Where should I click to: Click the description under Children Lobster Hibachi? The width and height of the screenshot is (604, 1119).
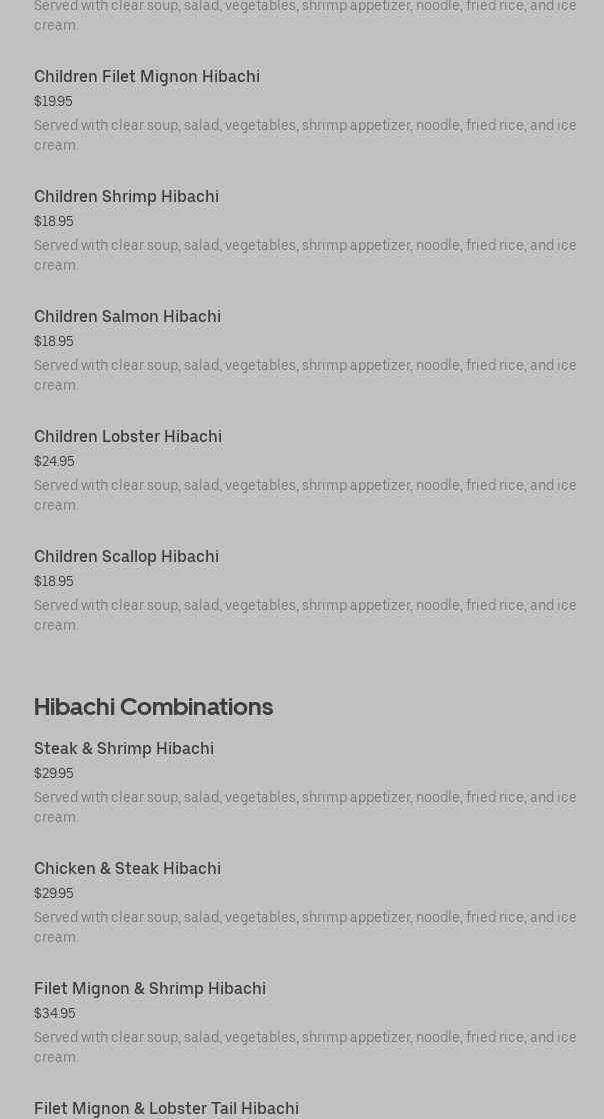pos(305,495)
